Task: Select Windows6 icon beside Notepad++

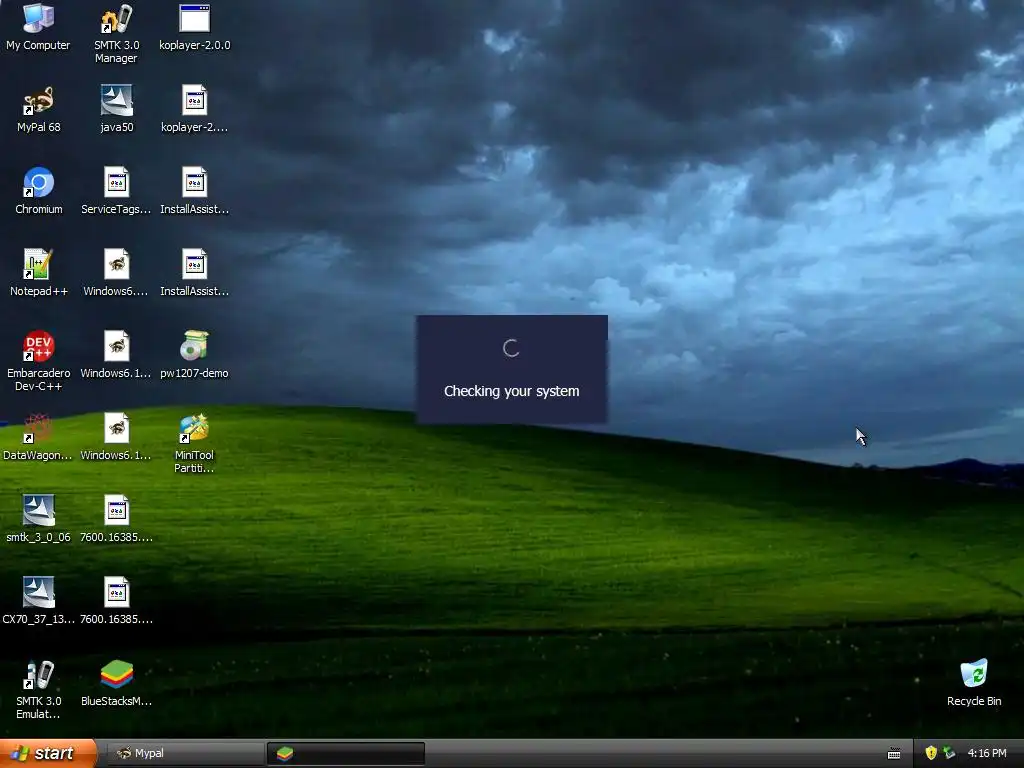Action: 116,273
